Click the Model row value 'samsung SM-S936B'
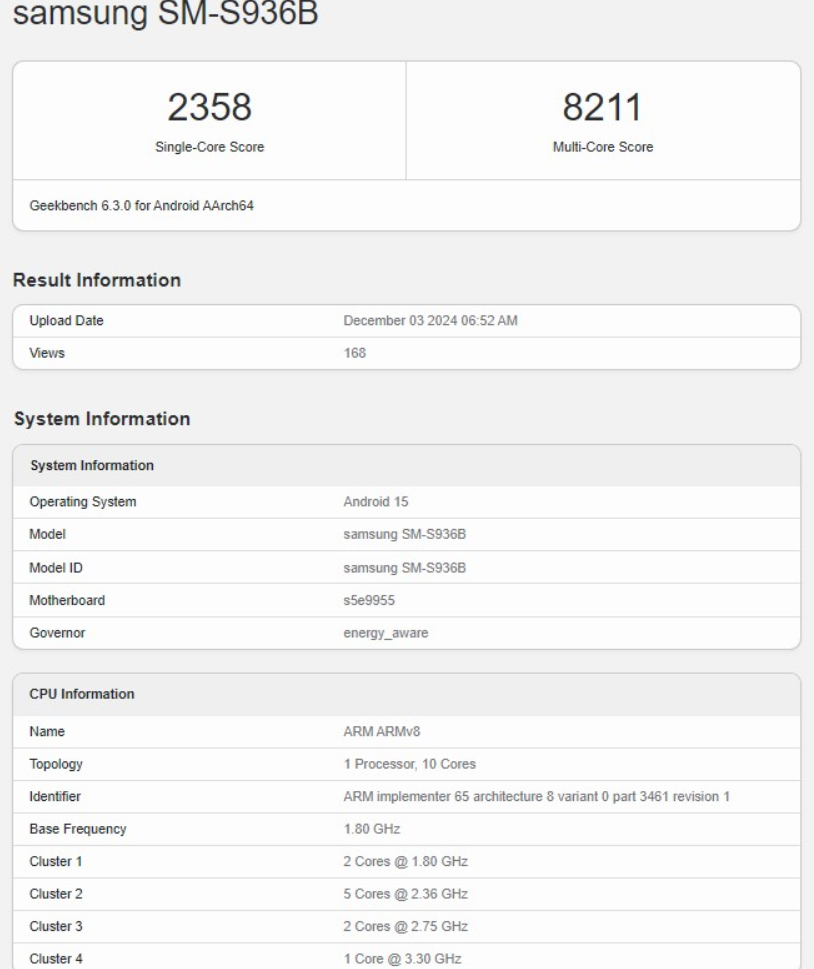Viewport: 814px width, 969px height. click(404, 534)
